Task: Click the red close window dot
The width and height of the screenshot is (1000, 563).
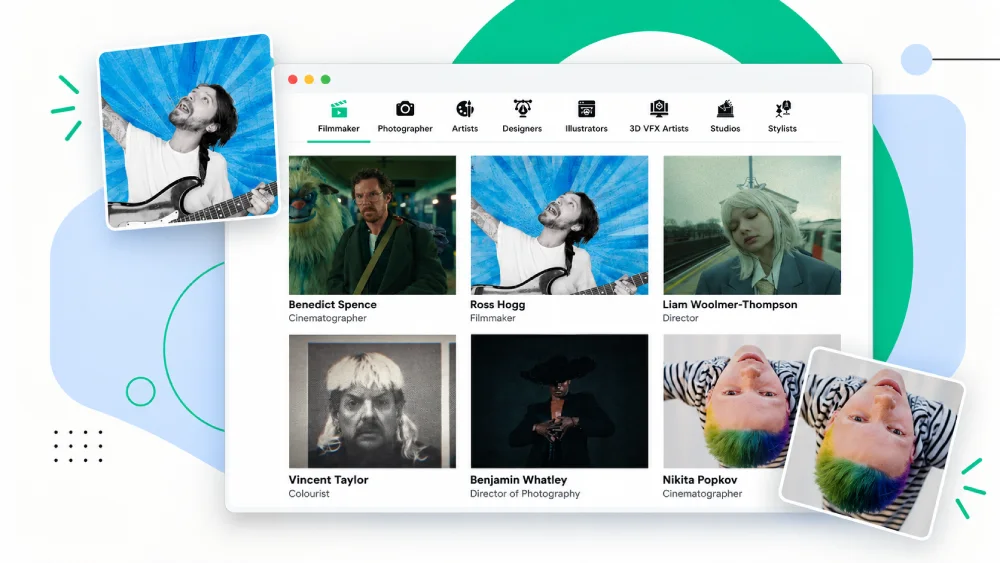Action: tap(293, 80)
